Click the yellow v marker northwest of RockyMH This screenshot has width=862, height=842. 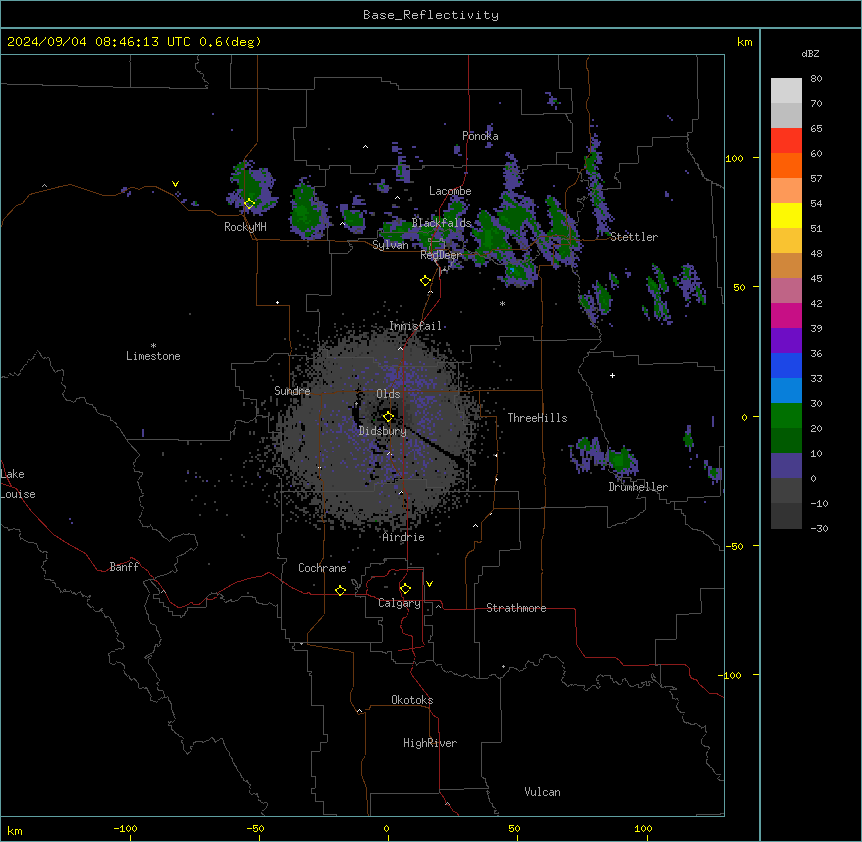pos(175,184)
